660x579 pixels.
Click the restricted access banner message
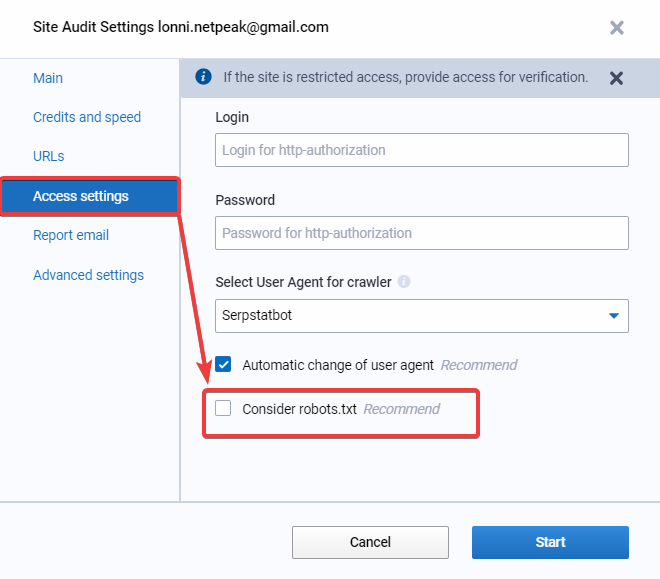click(405, 77)
